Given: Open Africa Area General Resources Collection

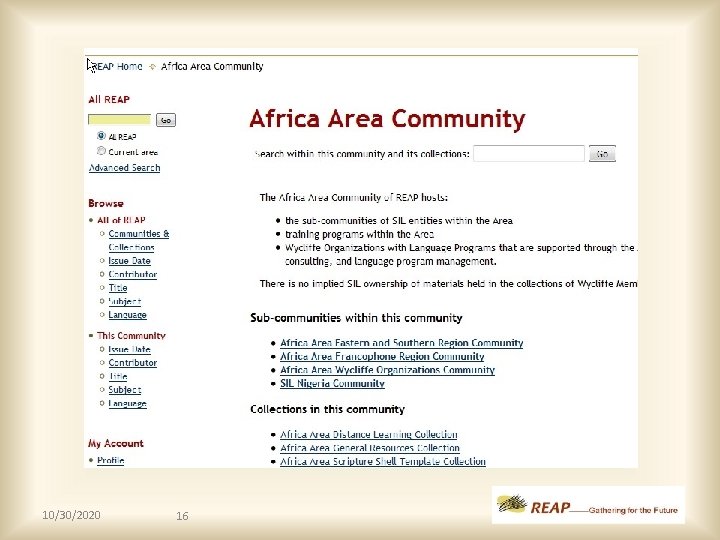Looking at the screenshot, I should pos(370,448).
